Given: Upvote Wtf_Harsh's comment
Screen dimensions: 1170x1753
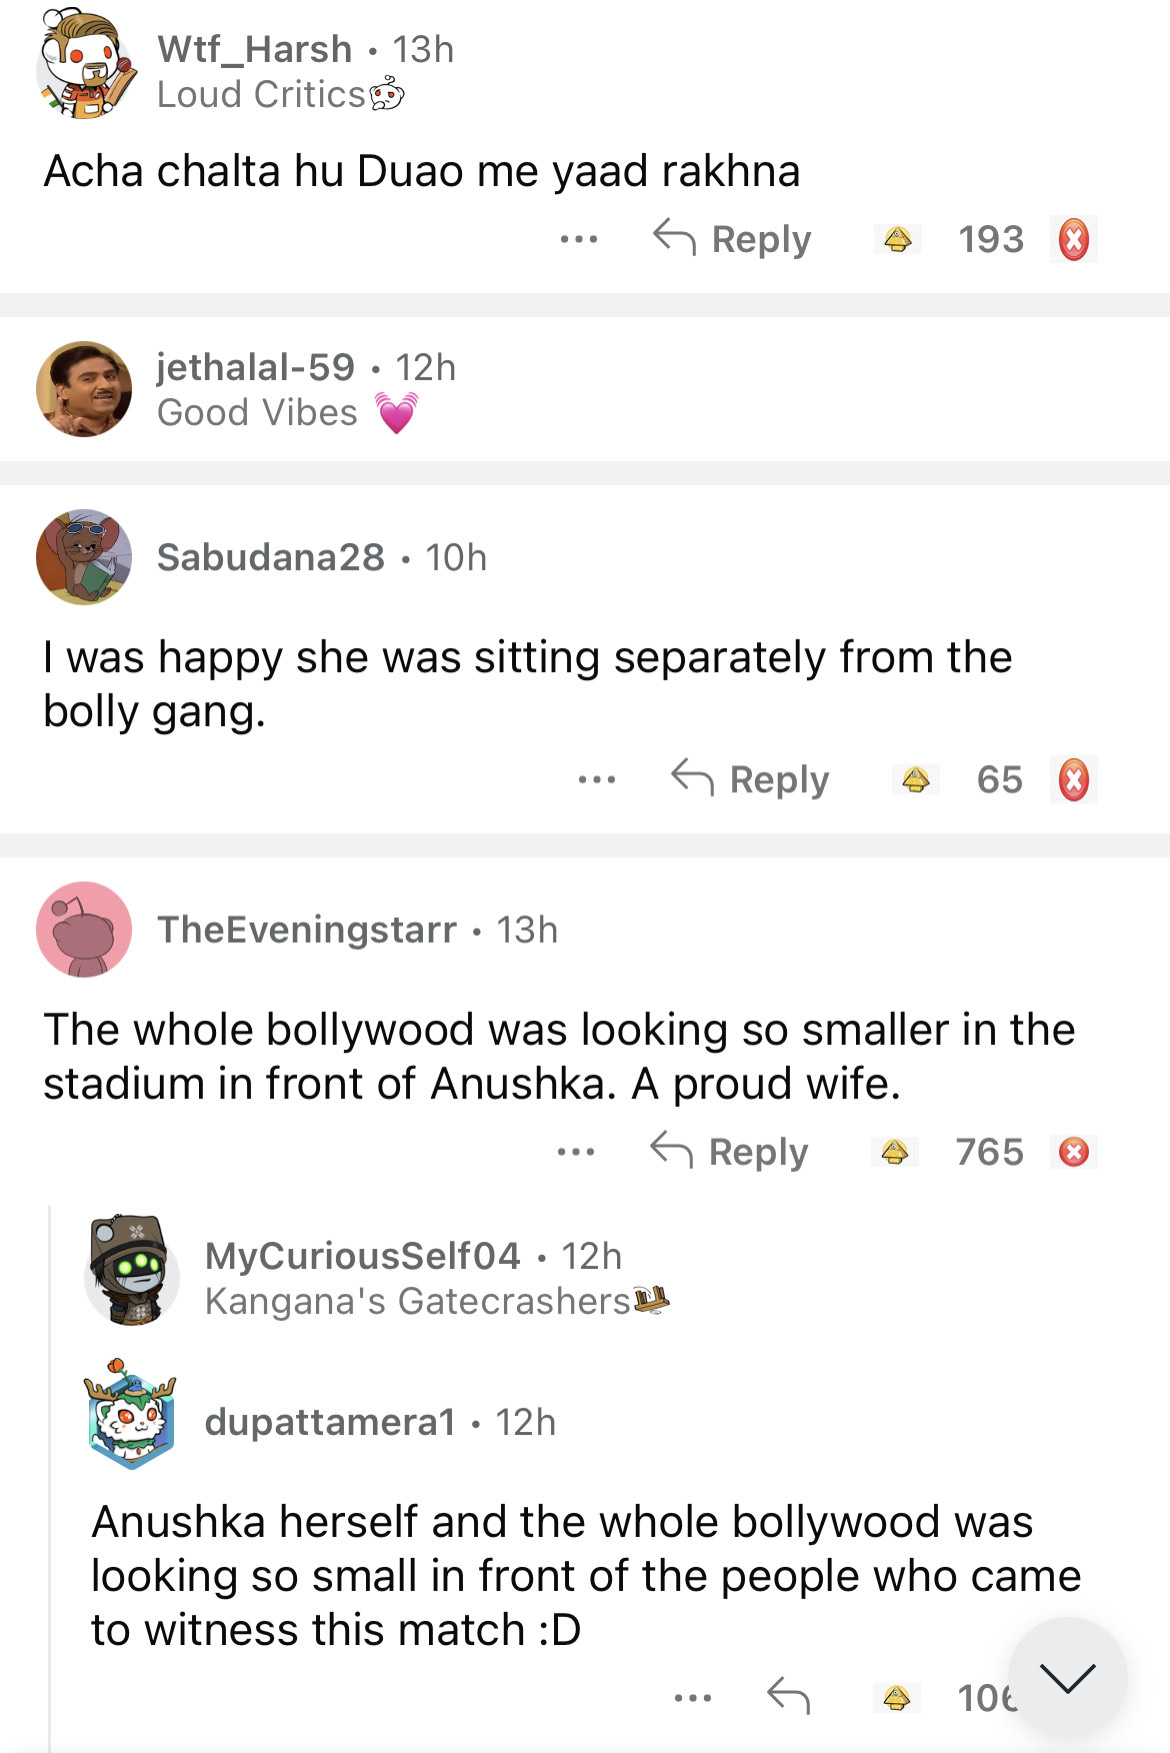Looking at the screenshot, I should (898, 240).
